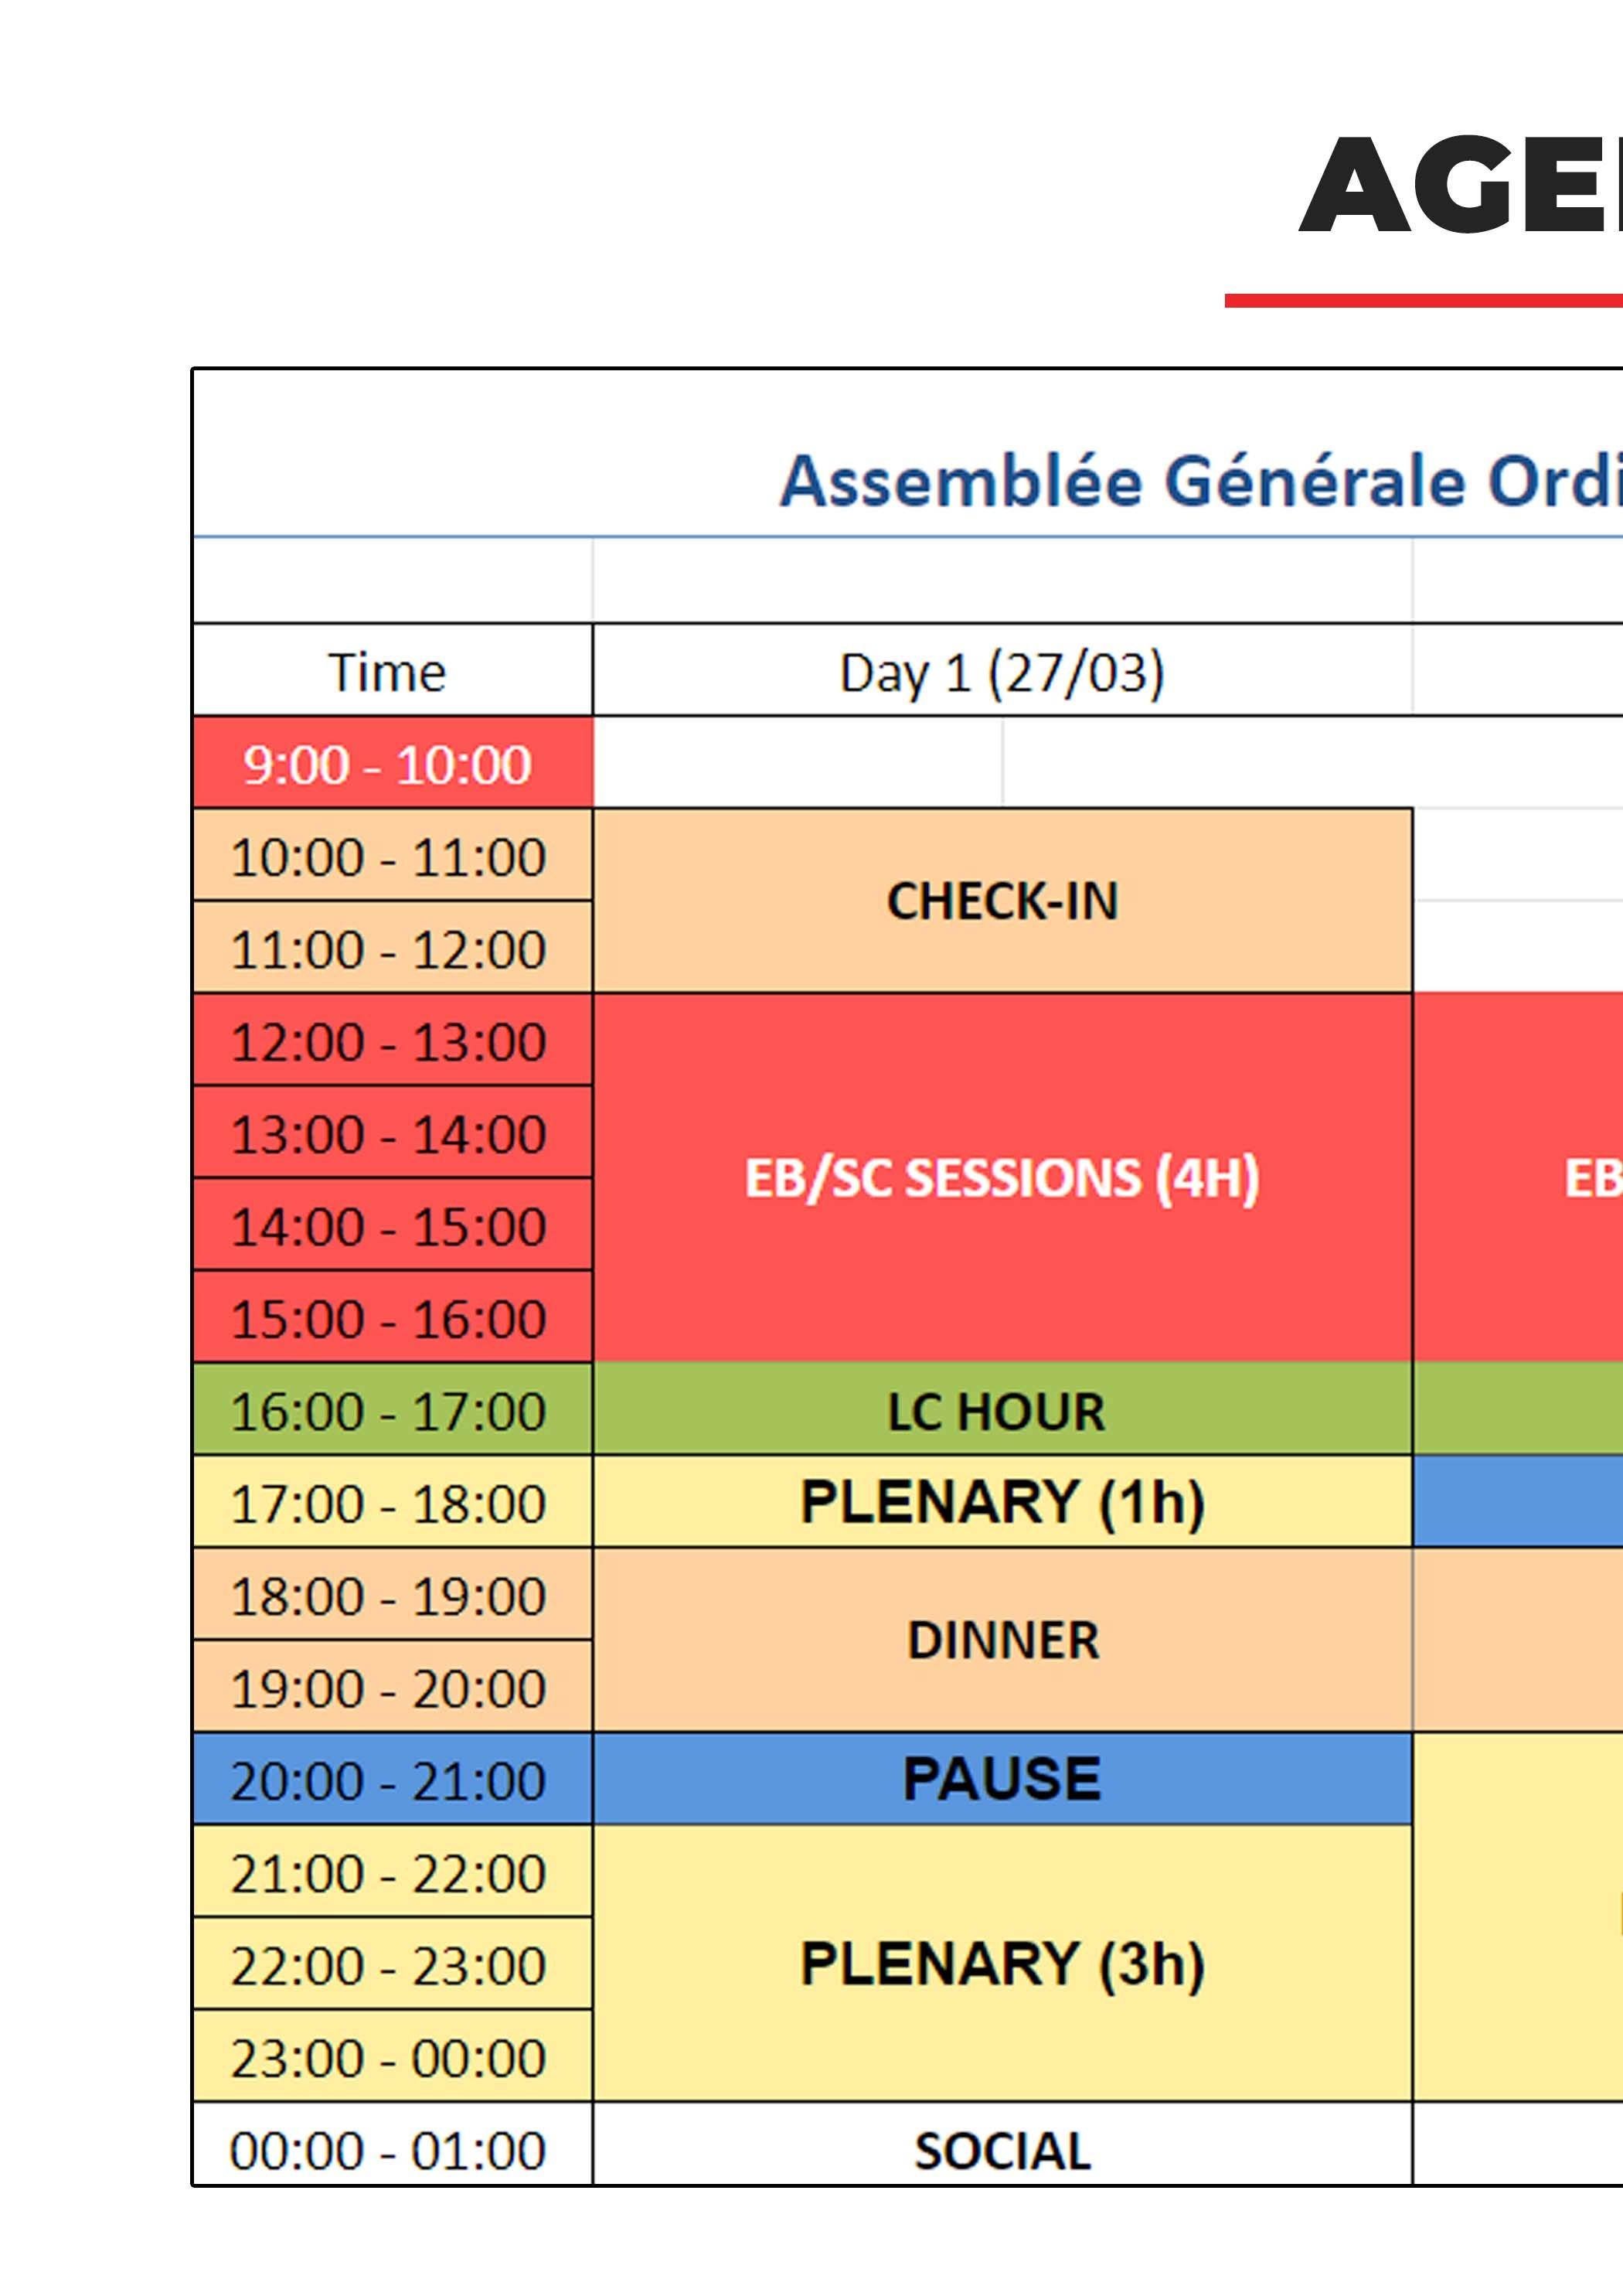Screen dimensions: 1623x2296
Task: Select the SOCIAL cell
Action: point(1001,2150)
